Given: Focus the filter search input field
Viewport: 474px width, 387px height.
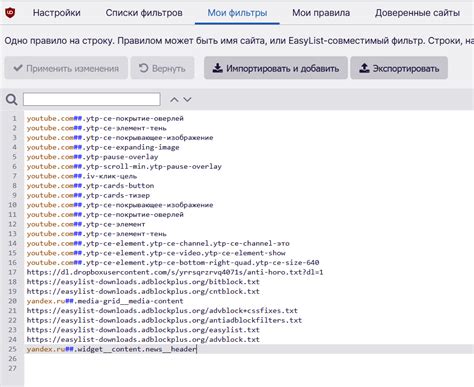Looking at the screenshot, I should point(92,99).
